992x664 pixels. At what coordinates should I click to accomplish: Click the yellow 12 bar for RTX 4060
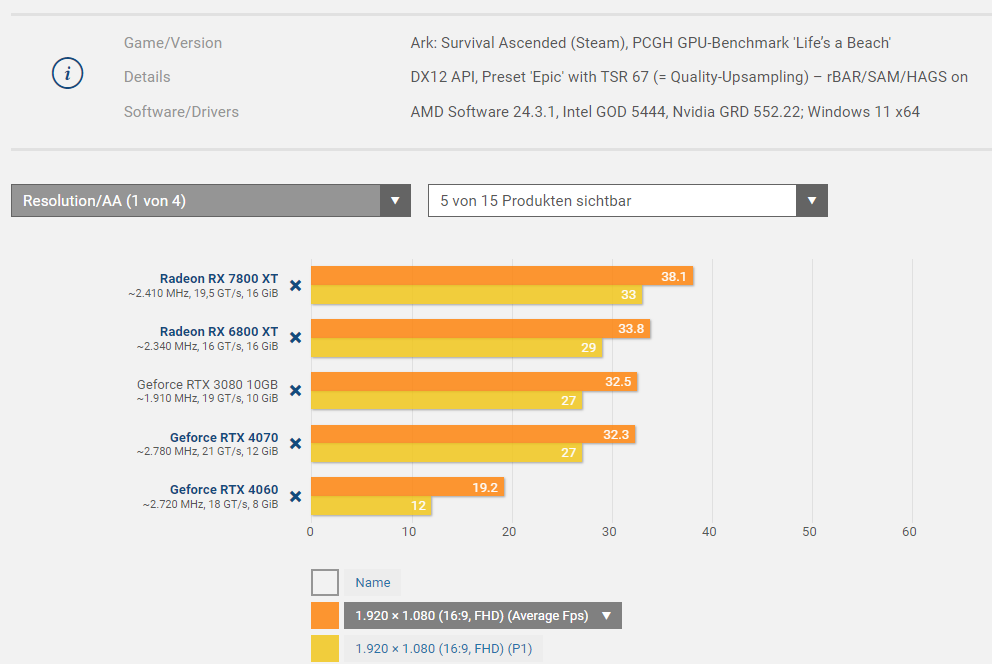click(371, 505)
